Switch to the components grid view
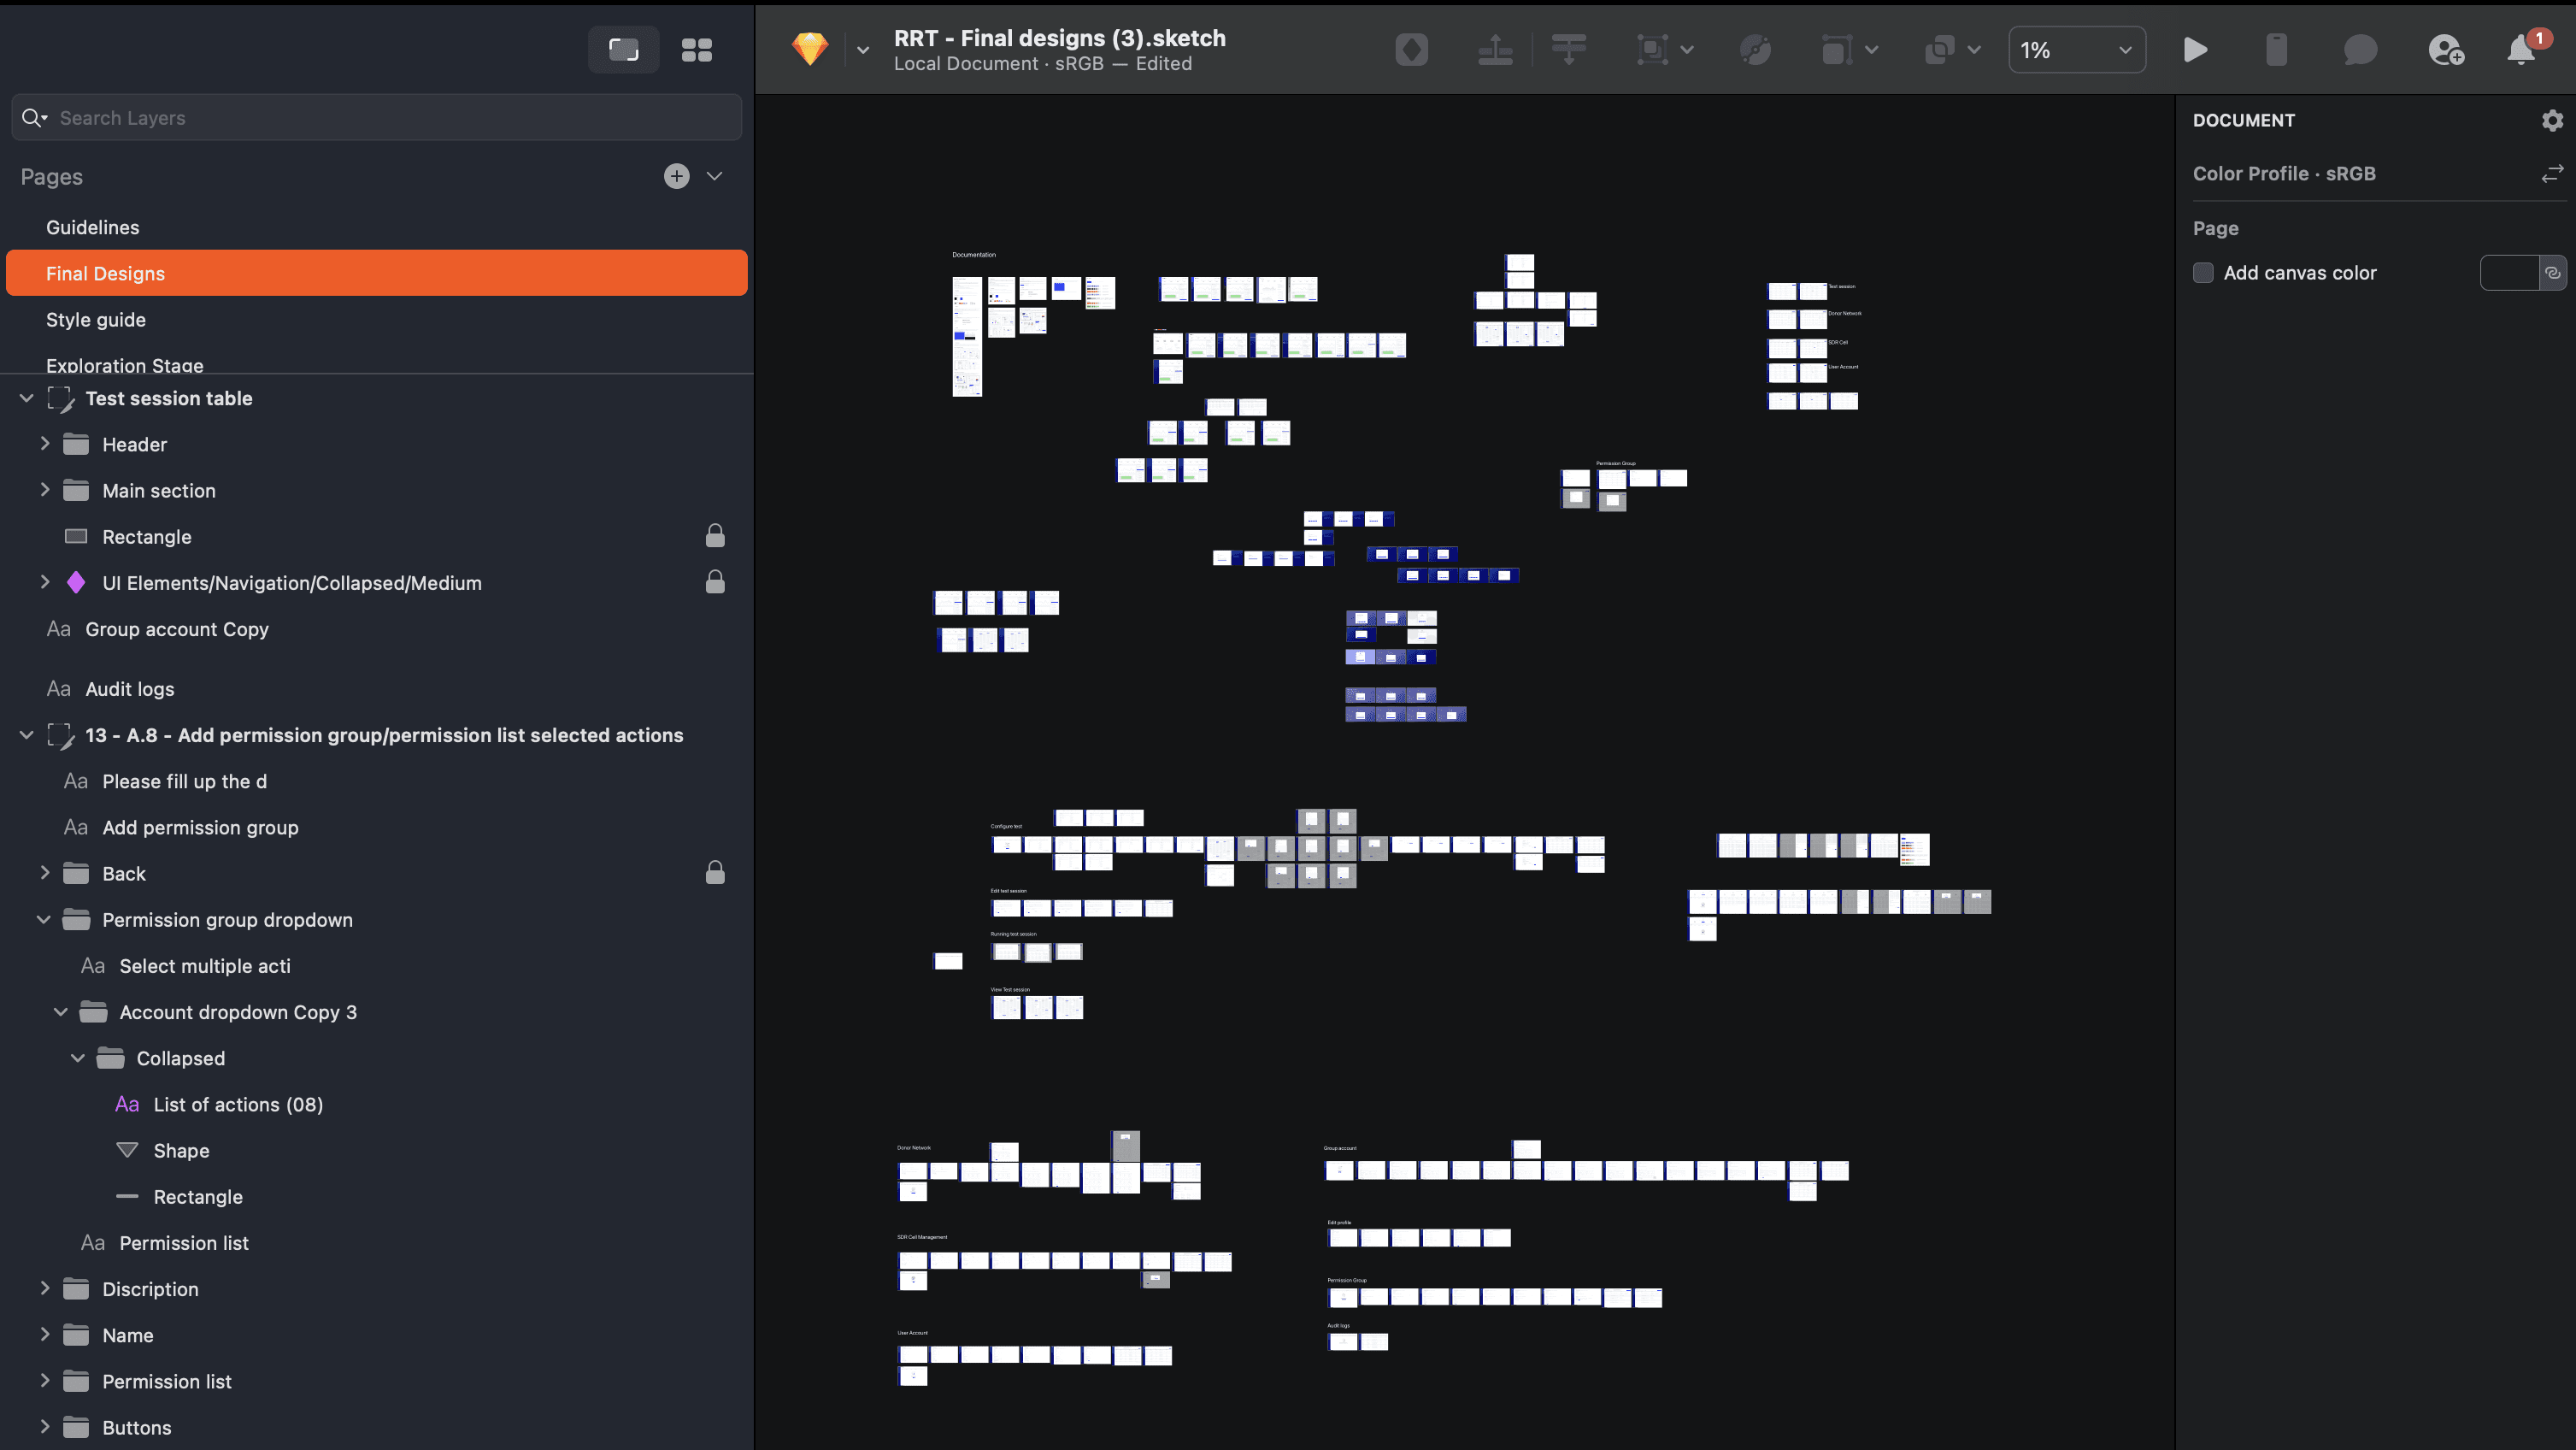Viewport: 2576px width, 1450px height. (x=696, y=49)
